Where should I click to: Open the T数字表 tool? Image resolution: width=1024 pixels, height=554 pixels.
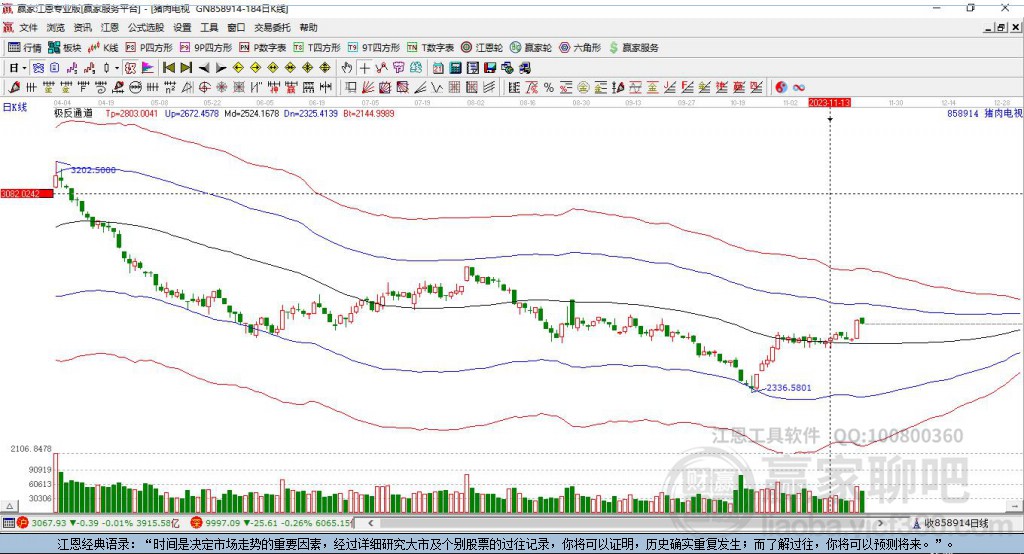(x=430, y=48)
